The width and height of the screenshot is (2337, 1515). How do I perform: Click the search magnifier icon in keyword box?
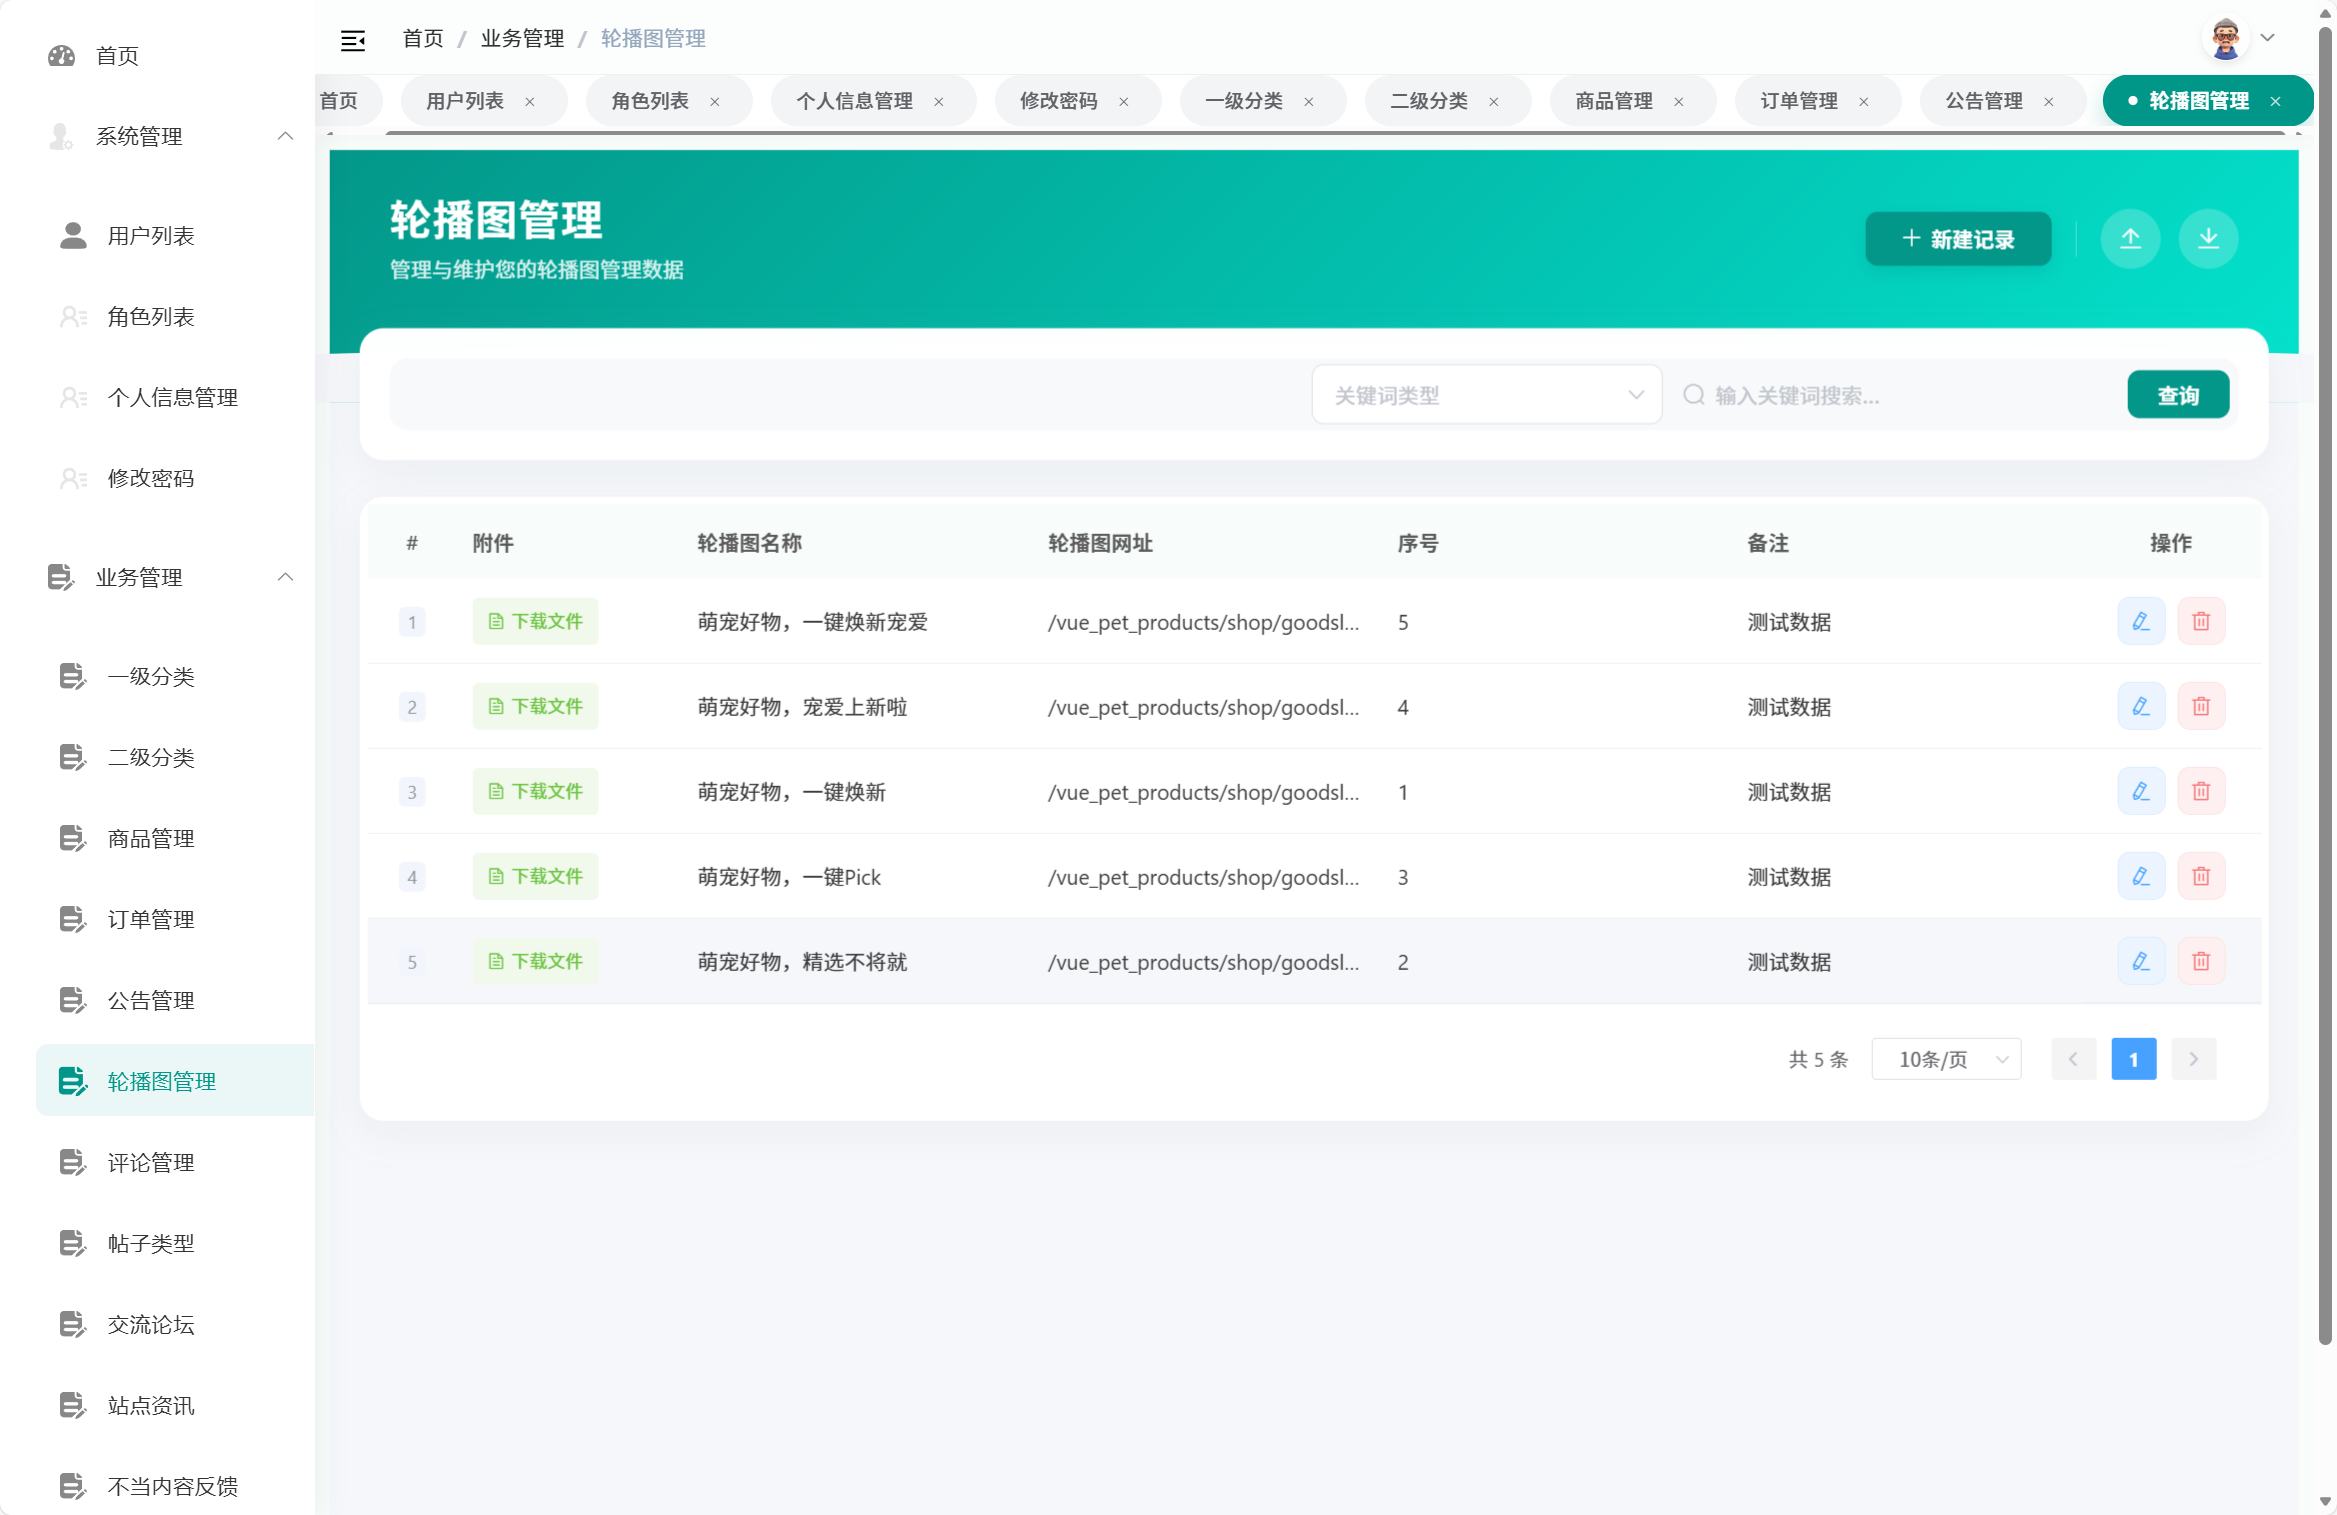coord(1694,394)
